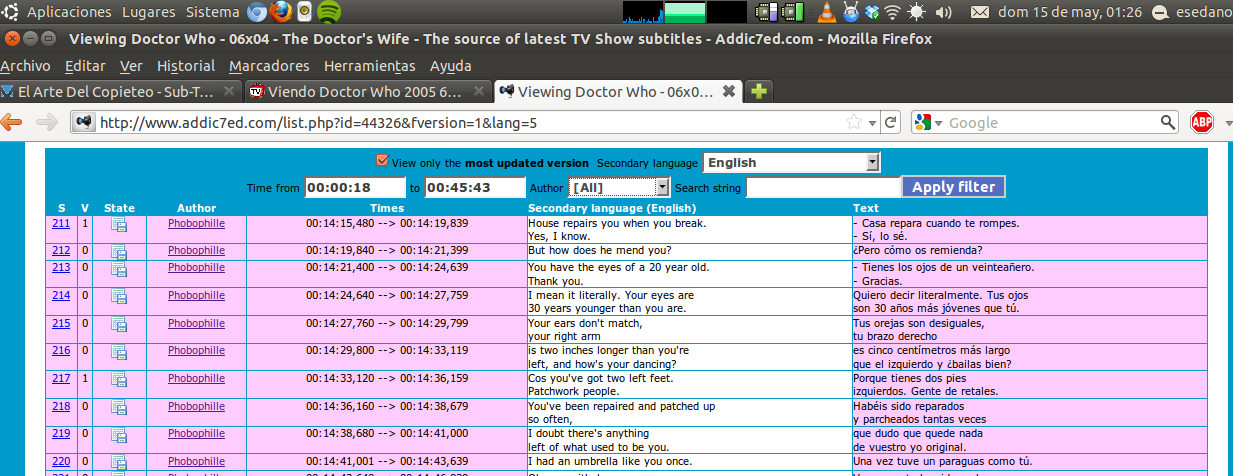Open sequence 218 link
The image size is (1233, 476).
(61, 406)
